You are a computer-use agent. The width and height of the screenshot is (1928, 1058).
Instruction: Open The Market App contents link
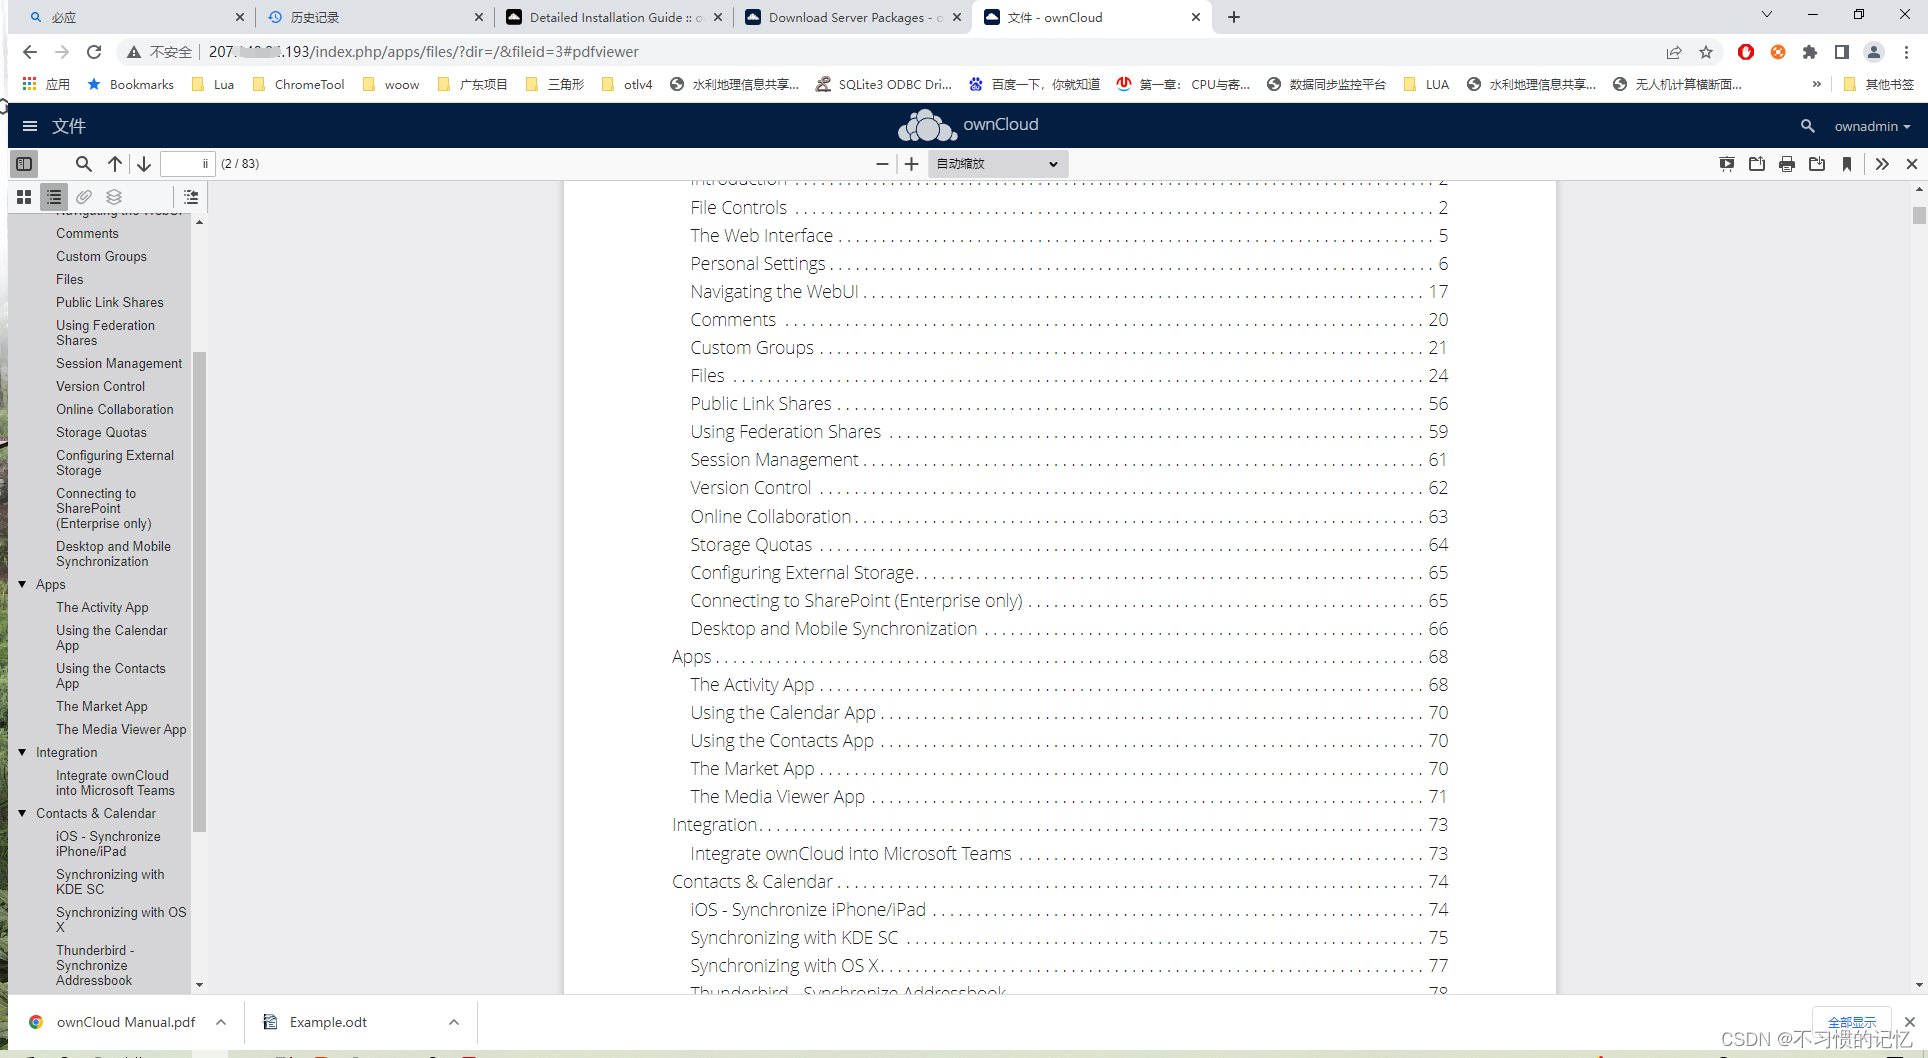point(752,769)
